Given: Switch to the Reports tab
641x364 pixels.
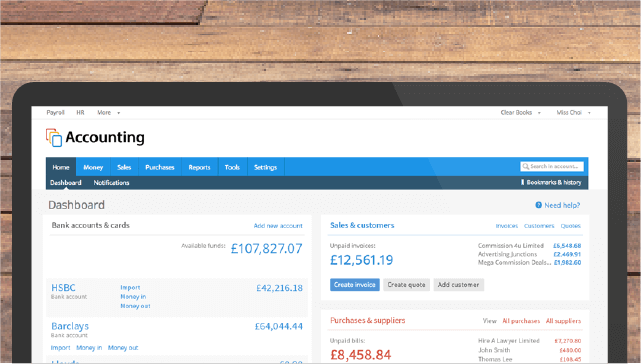Looking at the screenshot, I should point(199,167).
